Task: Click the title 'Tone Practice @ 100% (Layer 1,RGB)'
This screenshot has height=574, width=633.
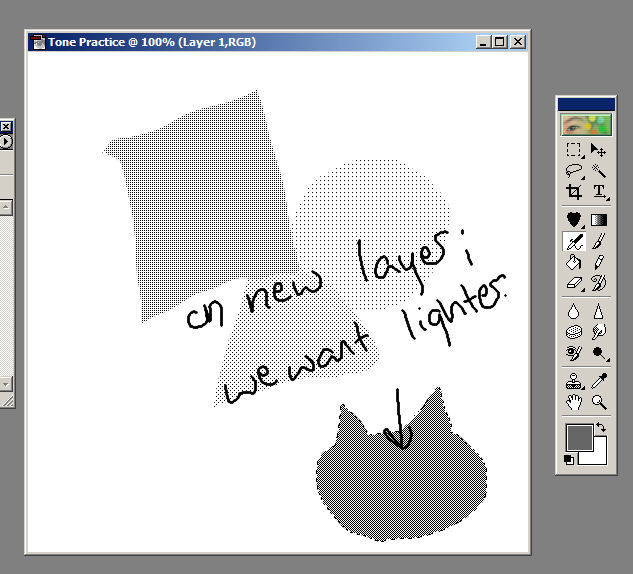Action: pos(152,42)
